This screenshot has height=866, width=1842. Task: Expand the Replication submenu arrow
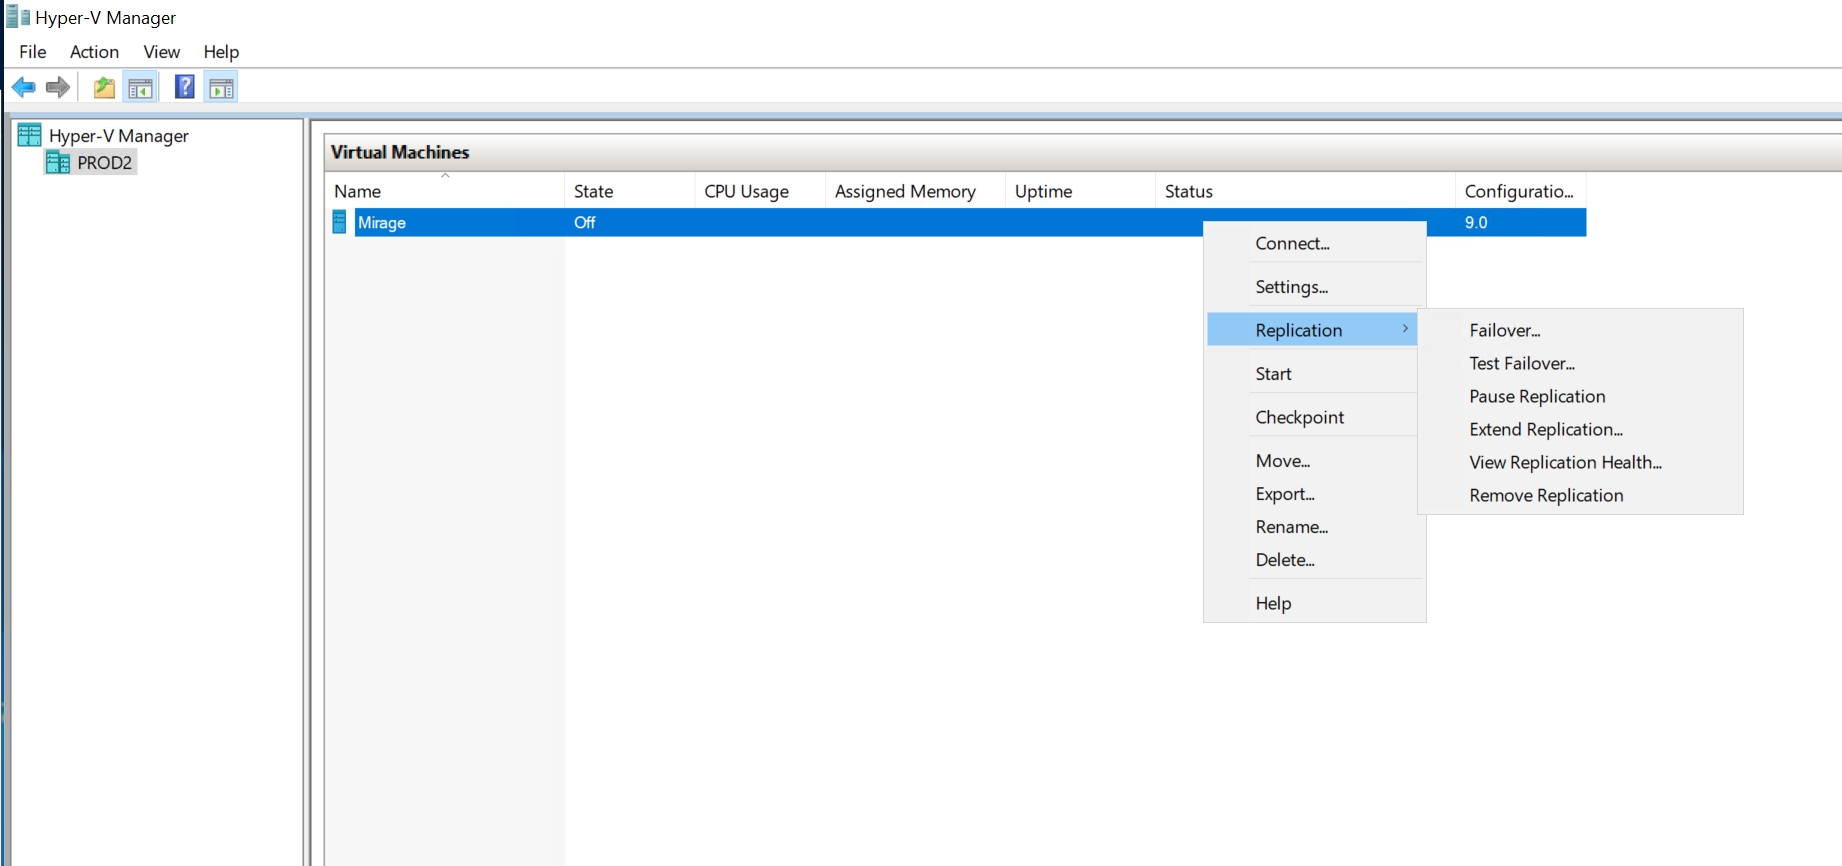(1405, 329)
